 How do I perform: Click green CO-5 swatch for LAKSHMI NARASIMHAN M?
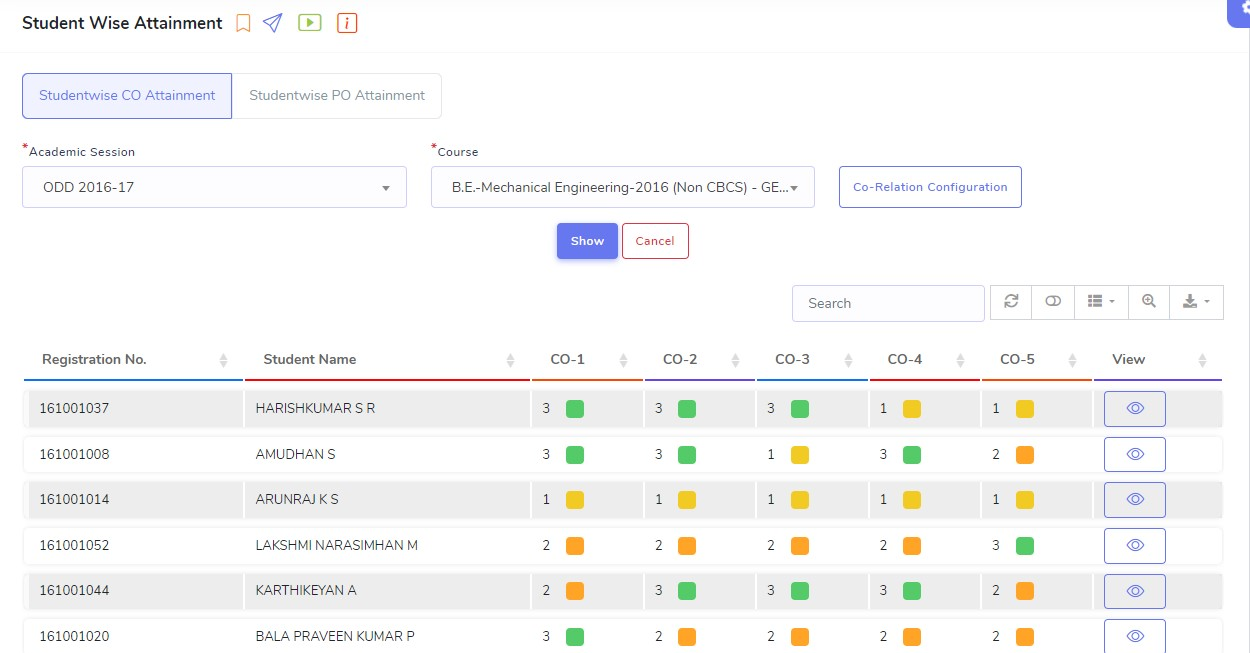(1025, 545)
